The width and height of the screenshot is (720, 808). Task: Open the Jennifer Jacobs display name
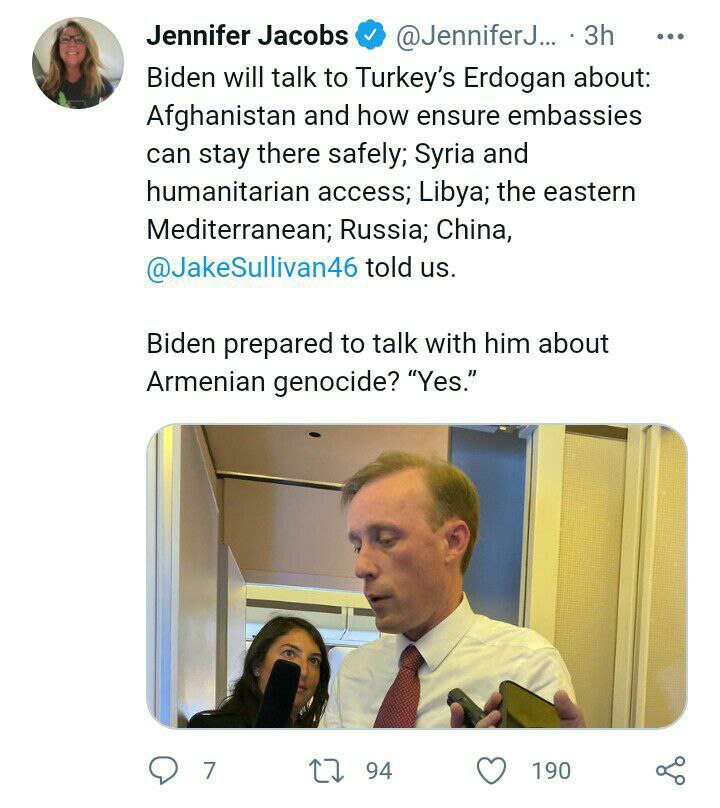click(x=247, y=36)
